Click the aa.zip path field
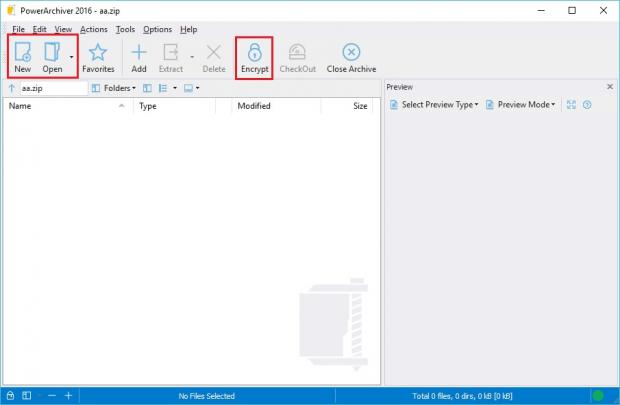620x405 pixels. click(52, 88)
